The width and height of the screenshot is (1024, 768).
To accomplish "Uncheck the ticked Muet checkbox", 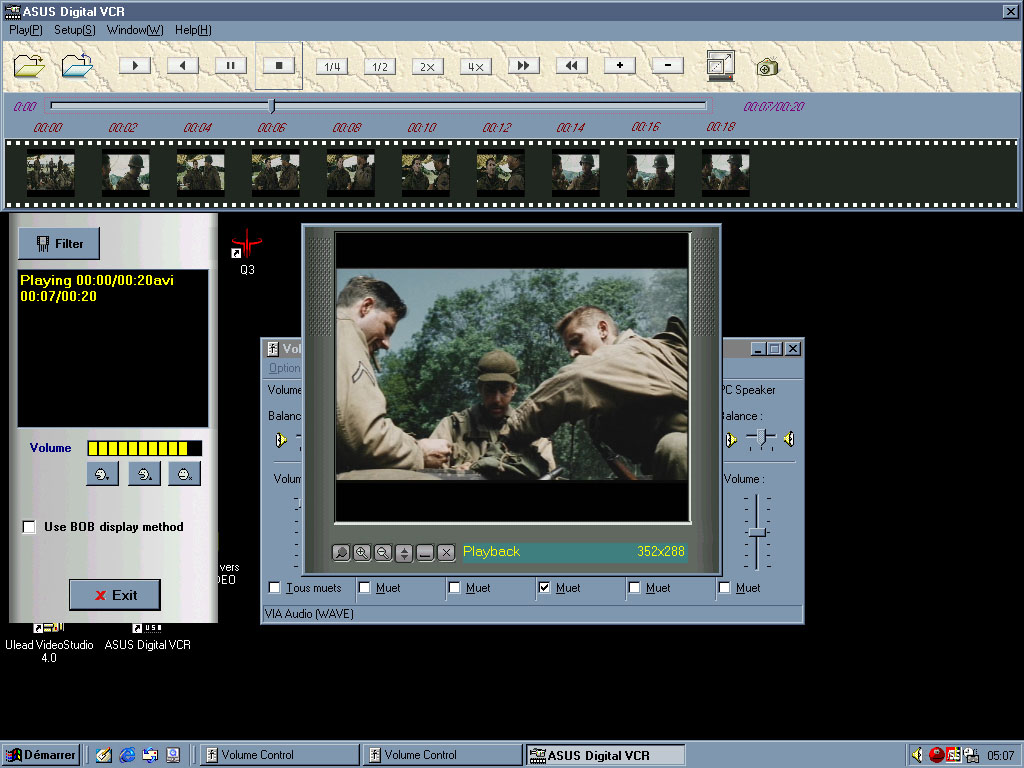I will (x=544, y=588).
